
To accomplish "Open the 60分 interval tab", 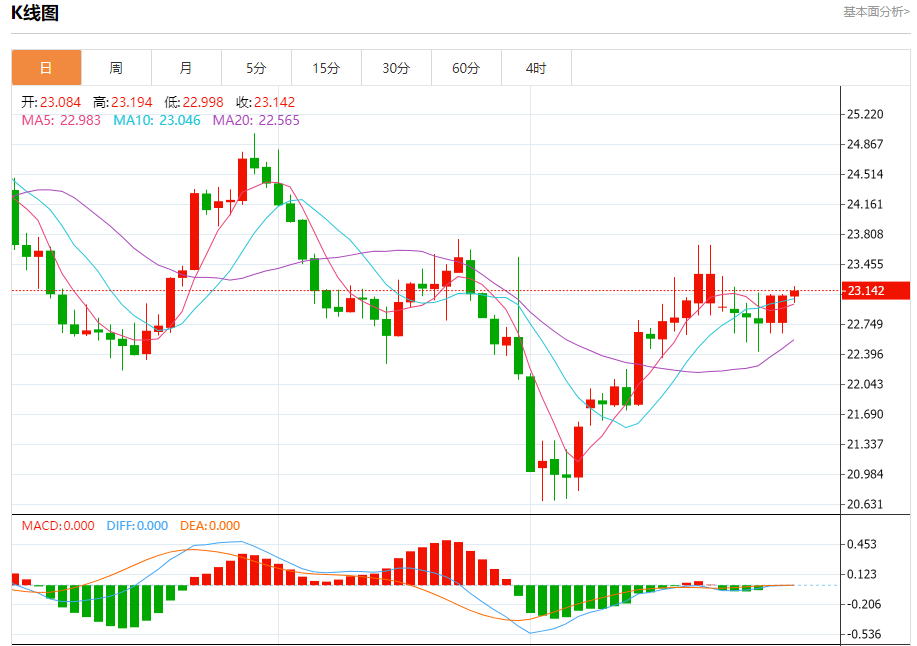I will (466, 68).
